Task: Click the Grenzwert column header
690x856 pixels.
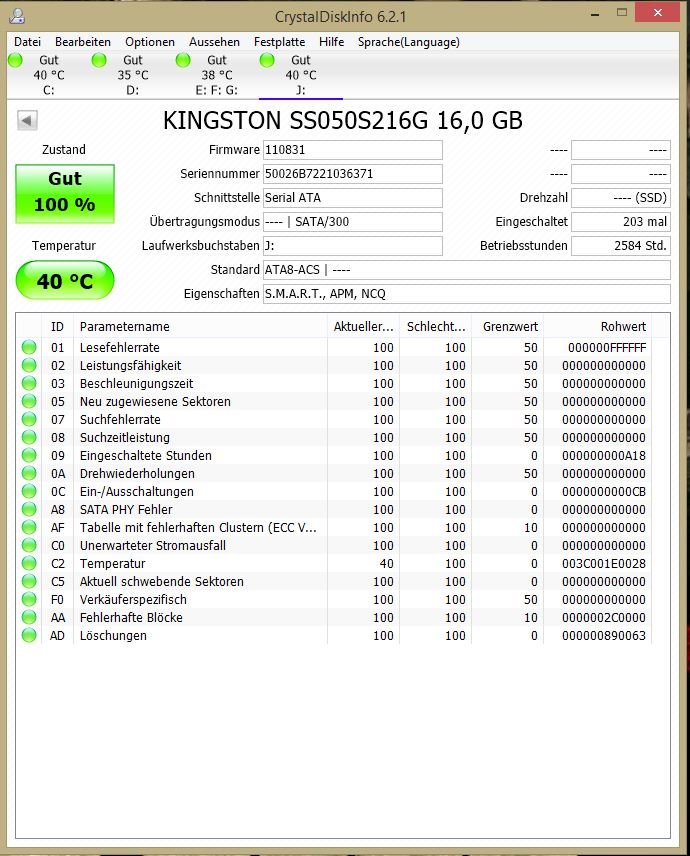Action: tap(508, 326)
